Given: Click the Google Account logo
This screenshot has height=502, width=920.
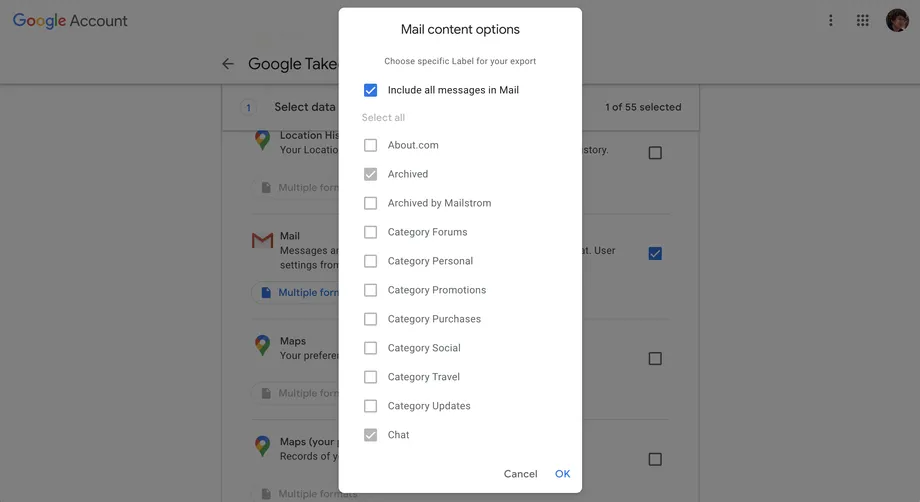Looking at the screenshot, I should 70,21.
